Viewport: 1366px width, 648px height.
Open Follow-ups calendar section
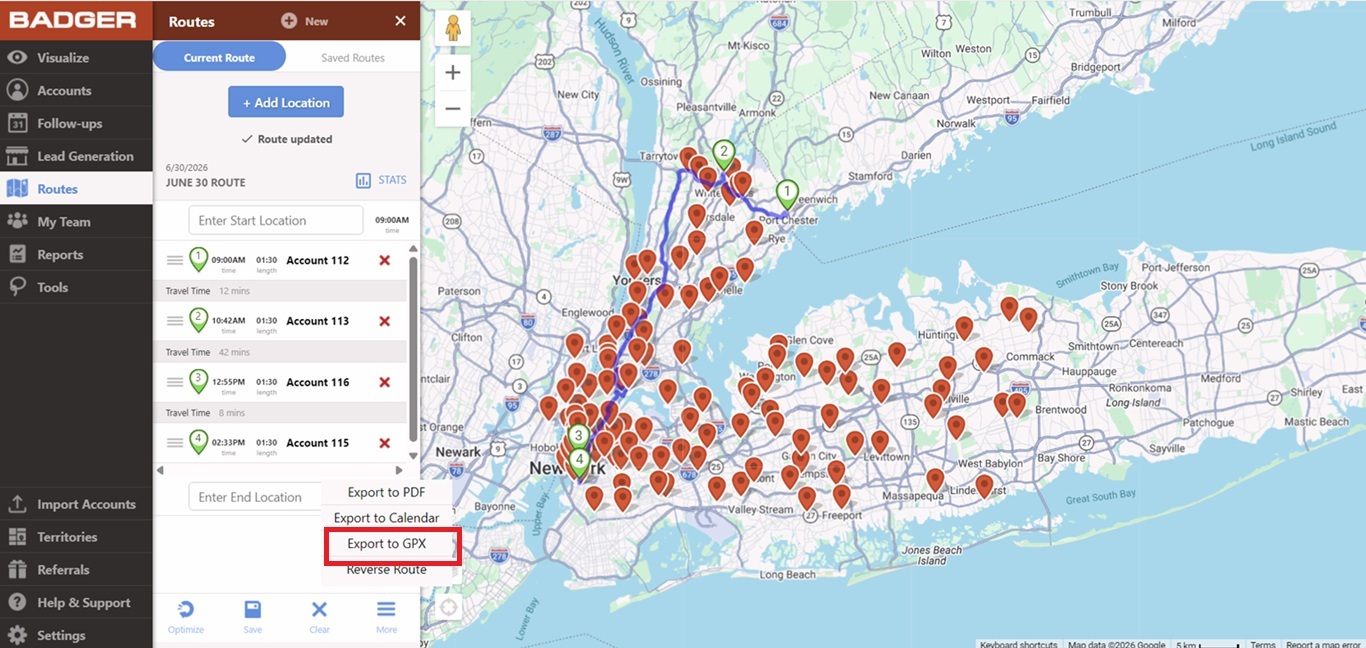pyautogui.click(x=76, y=124)
